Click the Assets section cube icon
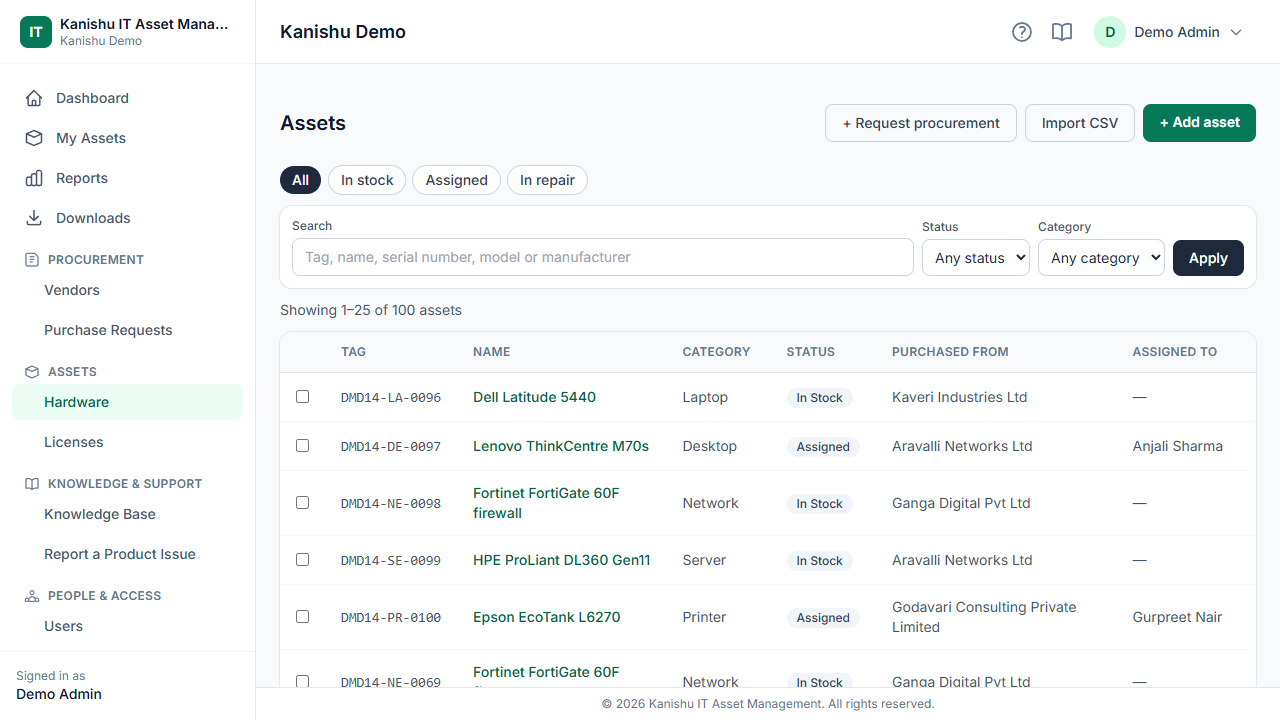This screenshot has height=720, width=1280. click(32, 371)
